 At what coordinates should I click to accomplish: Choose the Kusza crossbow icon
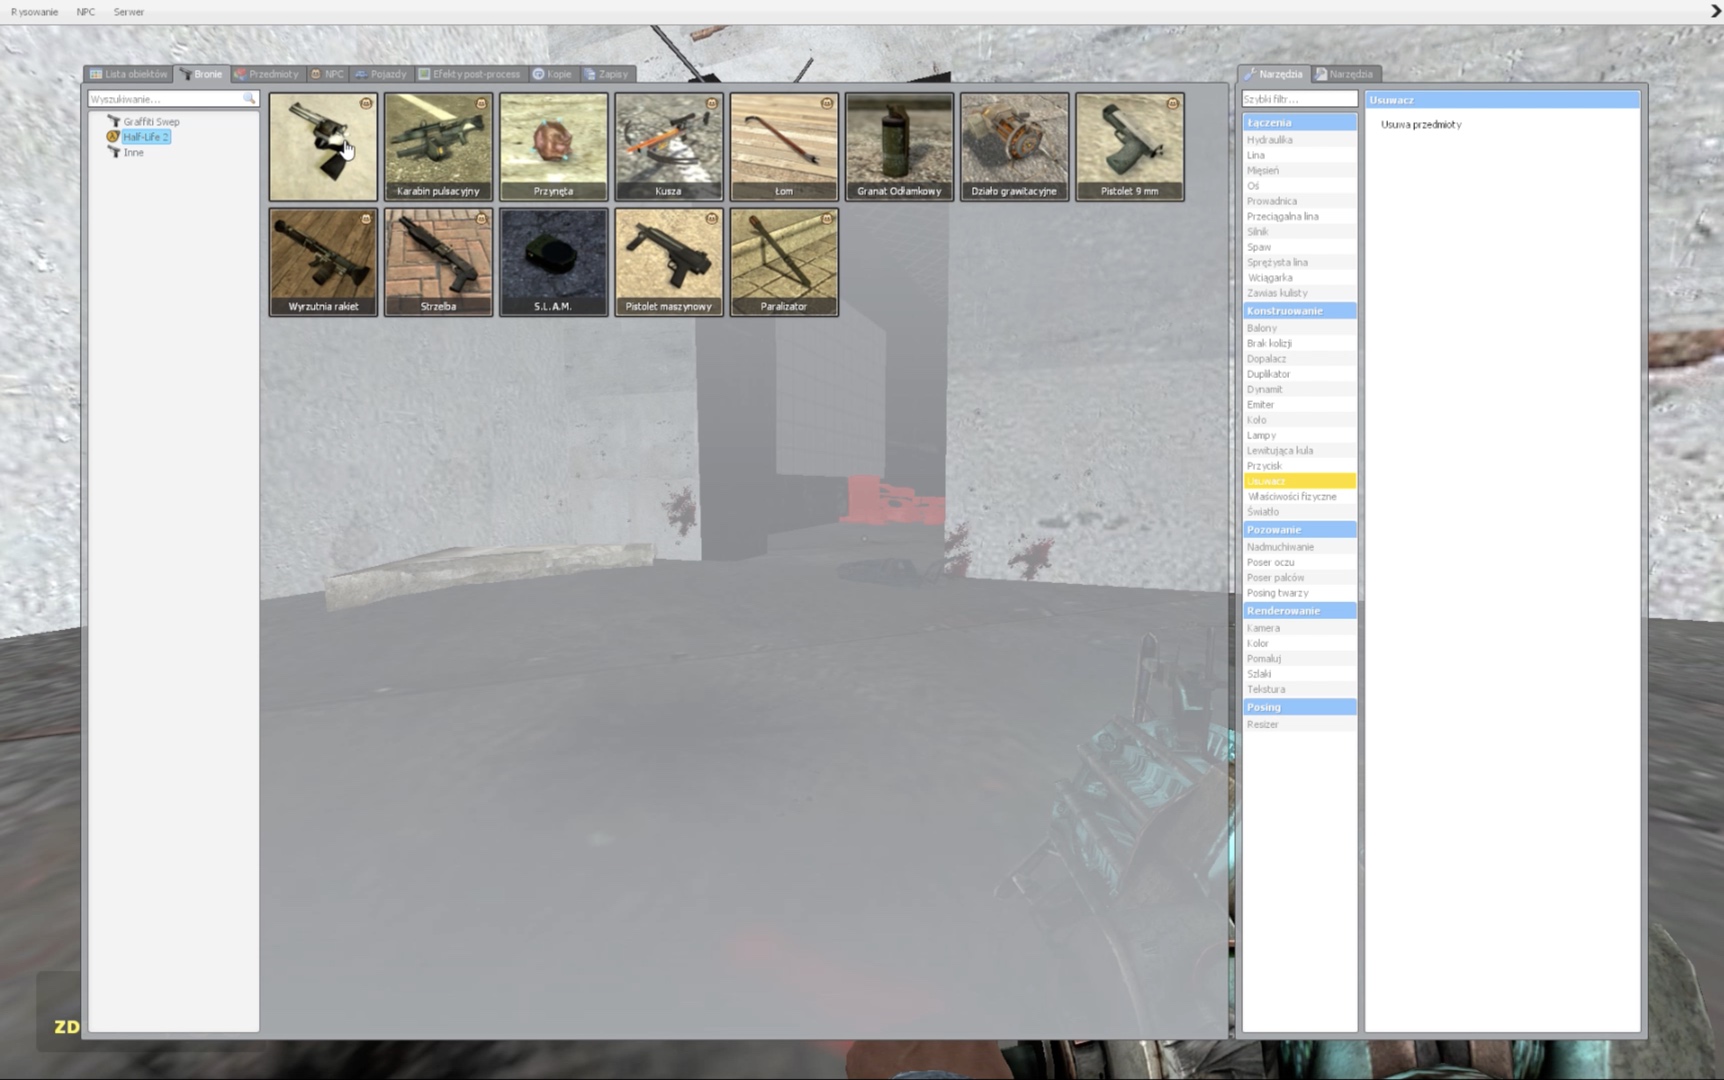pyautogui.click(x=668, y=147)
